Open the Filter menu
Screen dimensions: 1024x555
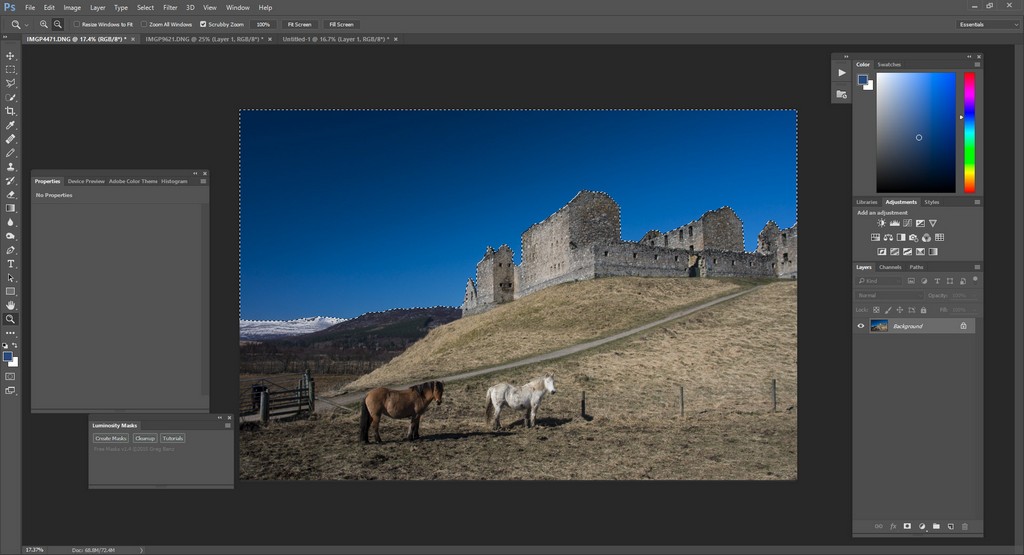[x=170, y=7]
